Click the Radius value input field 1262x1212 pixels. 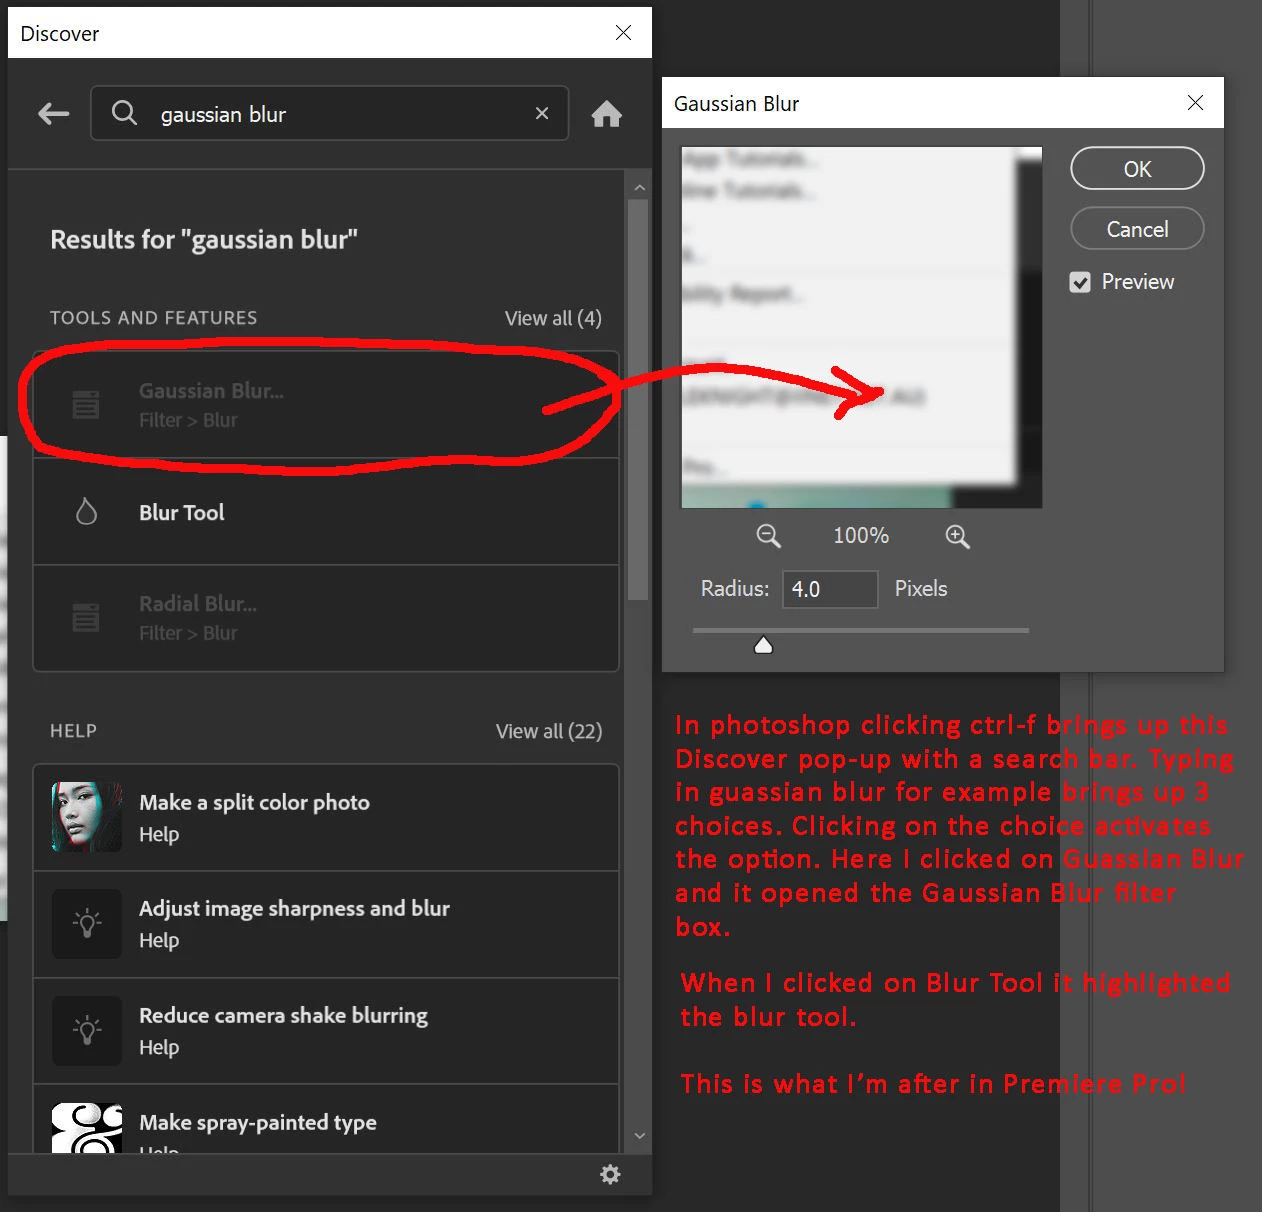coord(830,589)
